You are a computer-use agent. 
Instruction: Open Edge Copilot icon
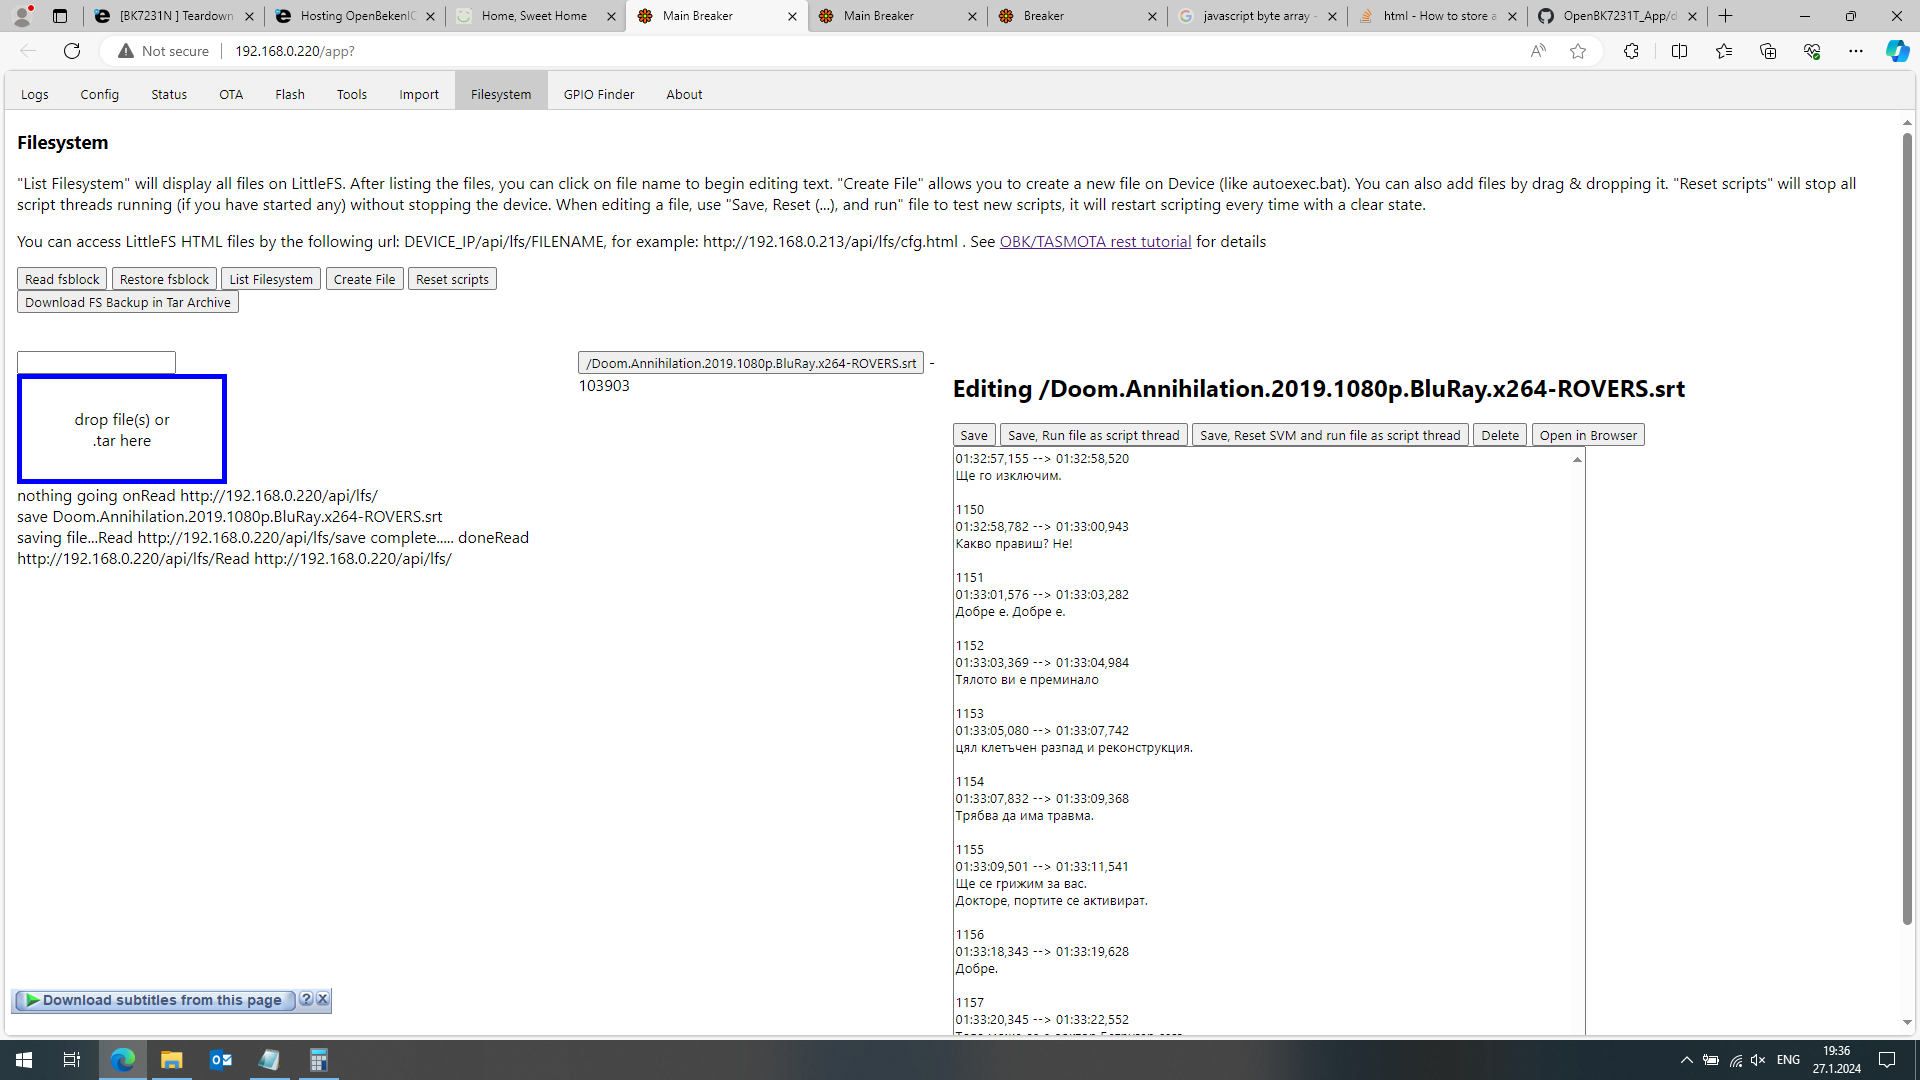[x=1896, y=51]
